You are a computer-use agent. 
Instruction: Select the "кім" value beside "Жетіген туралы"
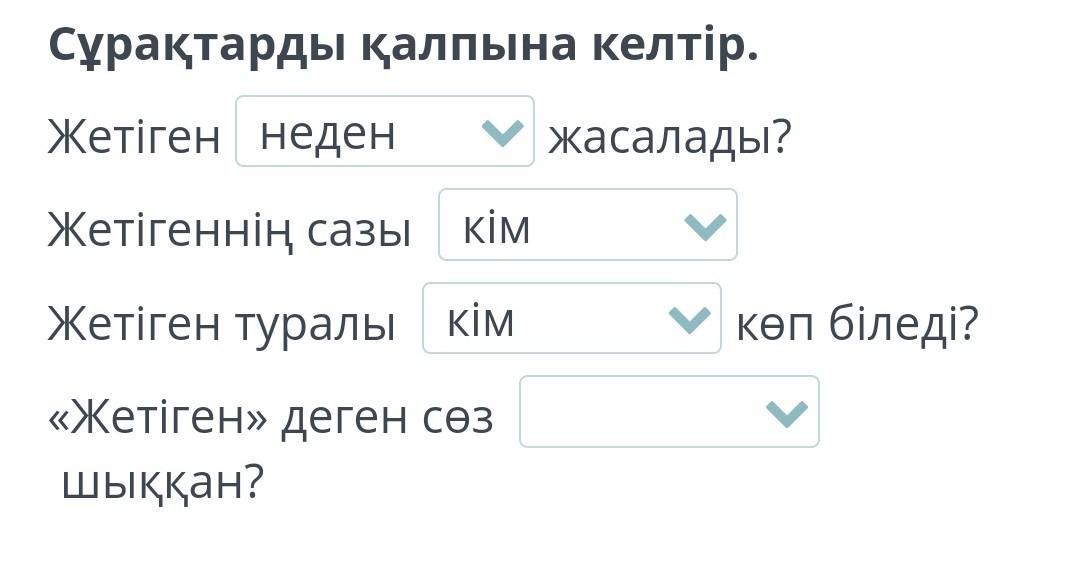480,321
